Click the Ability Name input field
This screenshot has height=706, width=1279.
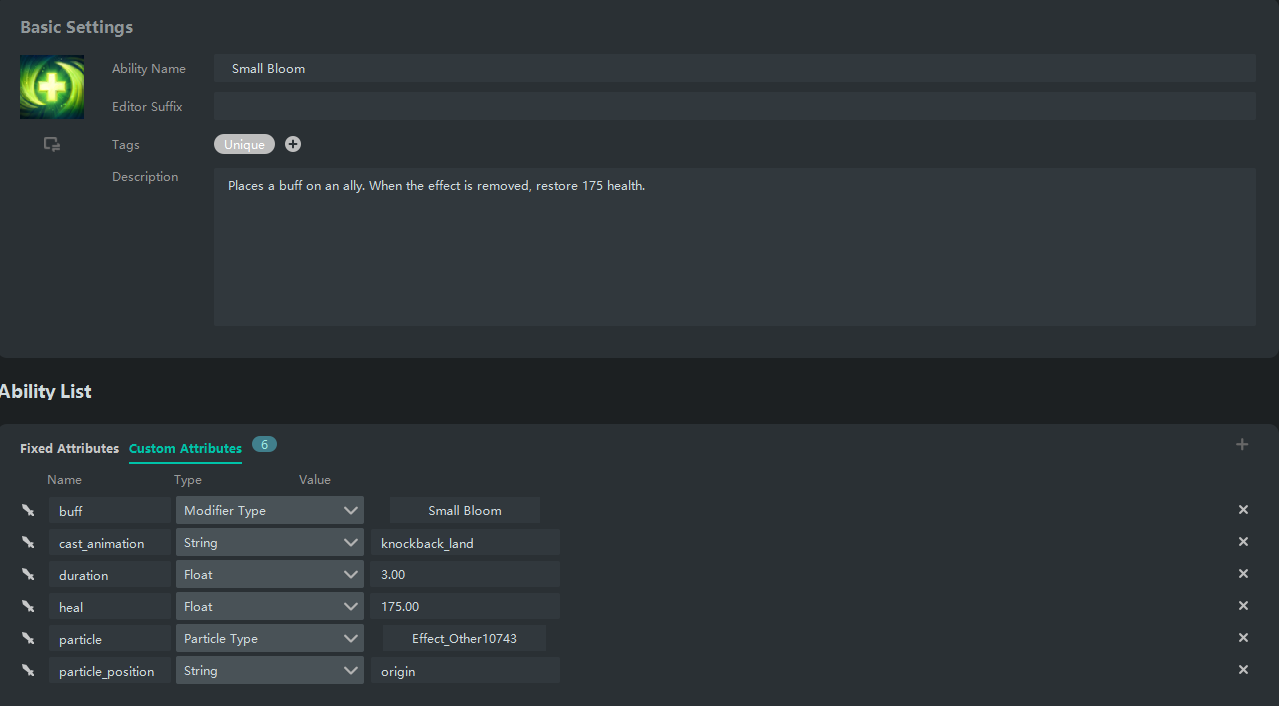pos(734,69)
